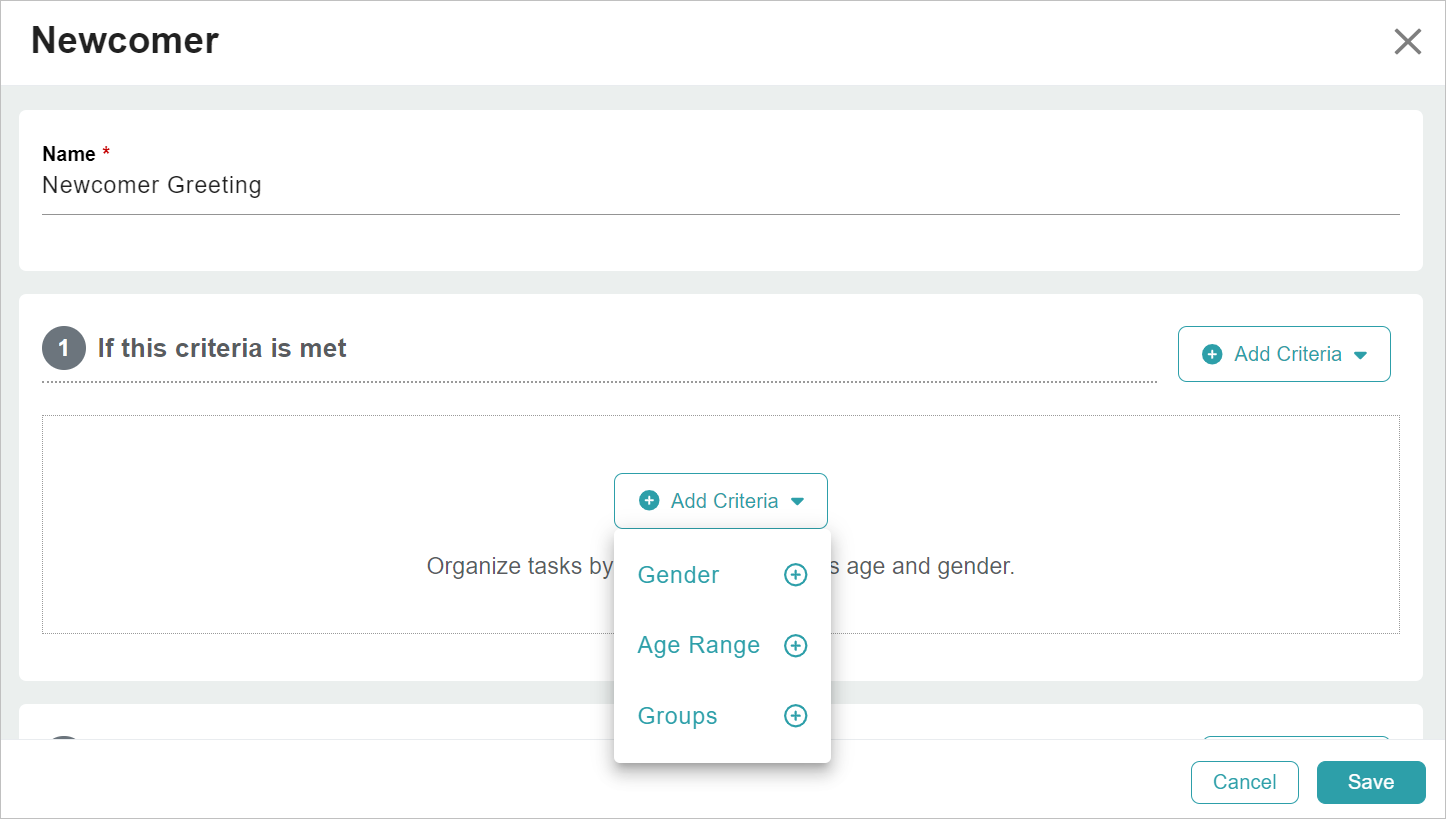Select Gender from the criteria menu
Viewport: 1446px width, 819px height.
(678, 574)
